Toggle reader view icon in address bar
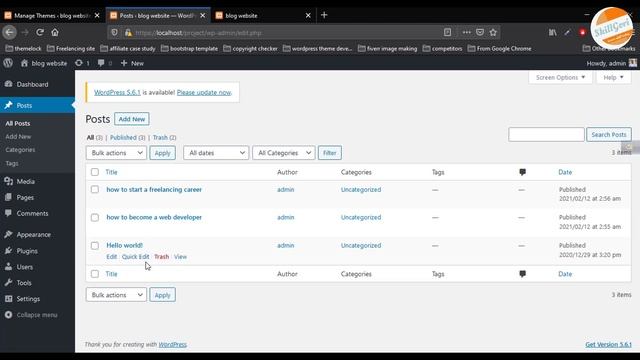This screenshot has height=360, width=640. click(447, 32)
